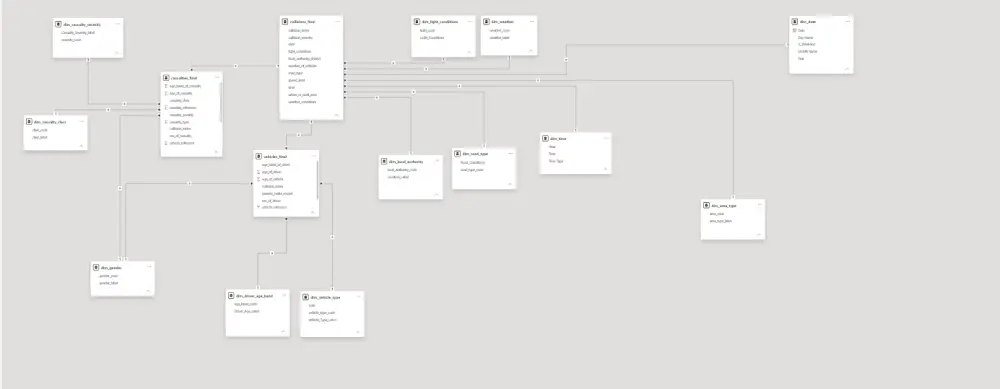Viewport: 1000px width, 389px height.
Task: Collapse the dim_date table card
Action: pos(847,69)
